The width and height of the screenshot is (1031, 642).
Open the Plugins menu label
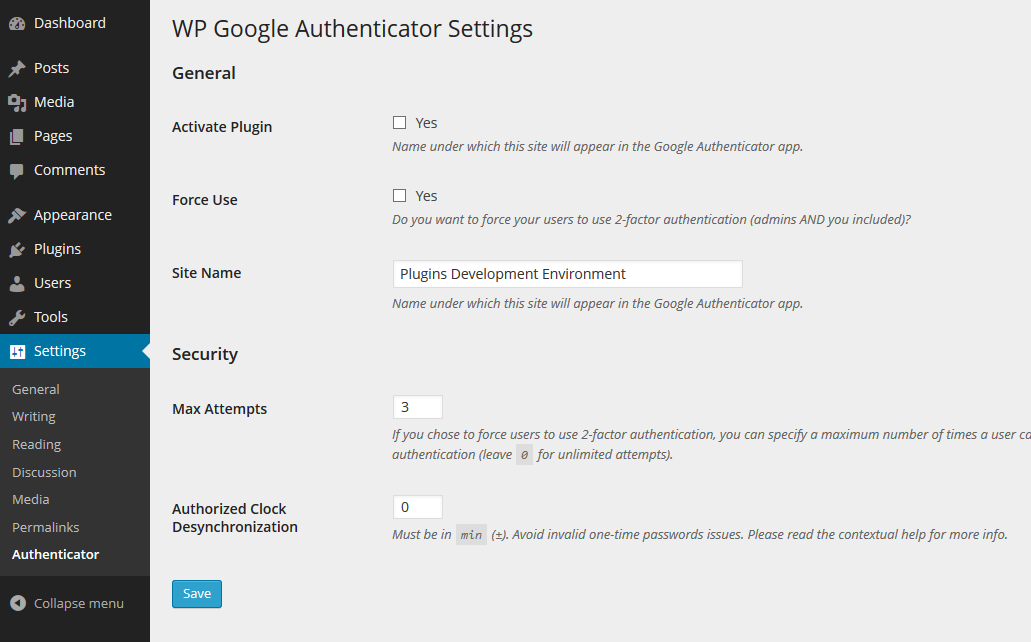[x=57, y=249]
